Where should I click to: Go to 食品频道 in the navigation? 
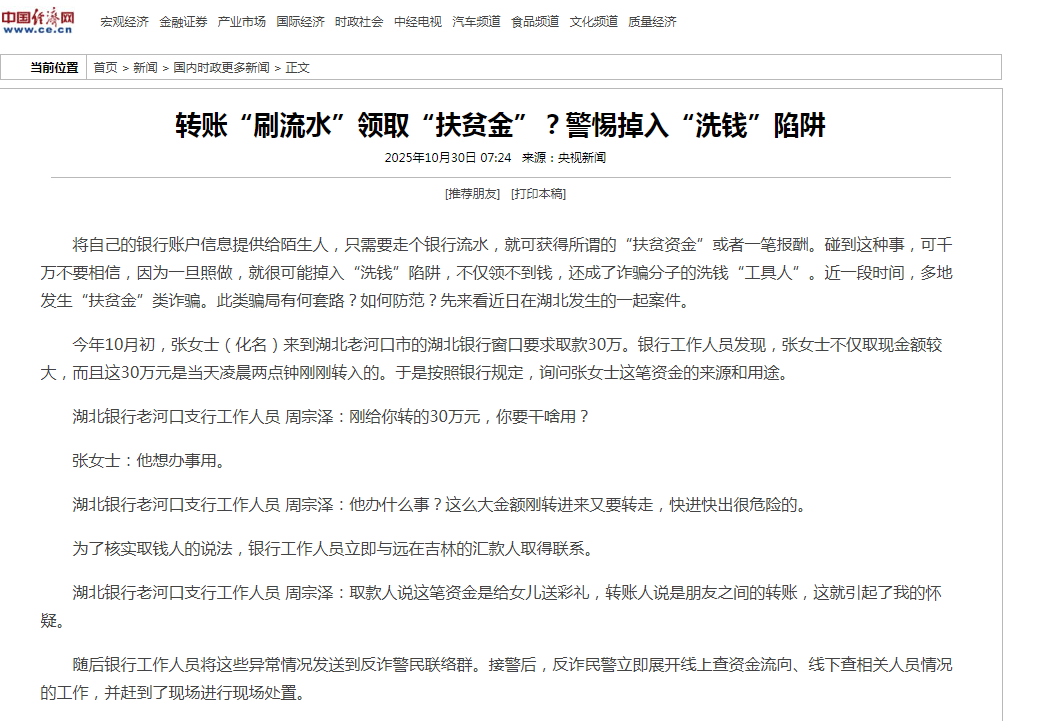click(535, 22)
